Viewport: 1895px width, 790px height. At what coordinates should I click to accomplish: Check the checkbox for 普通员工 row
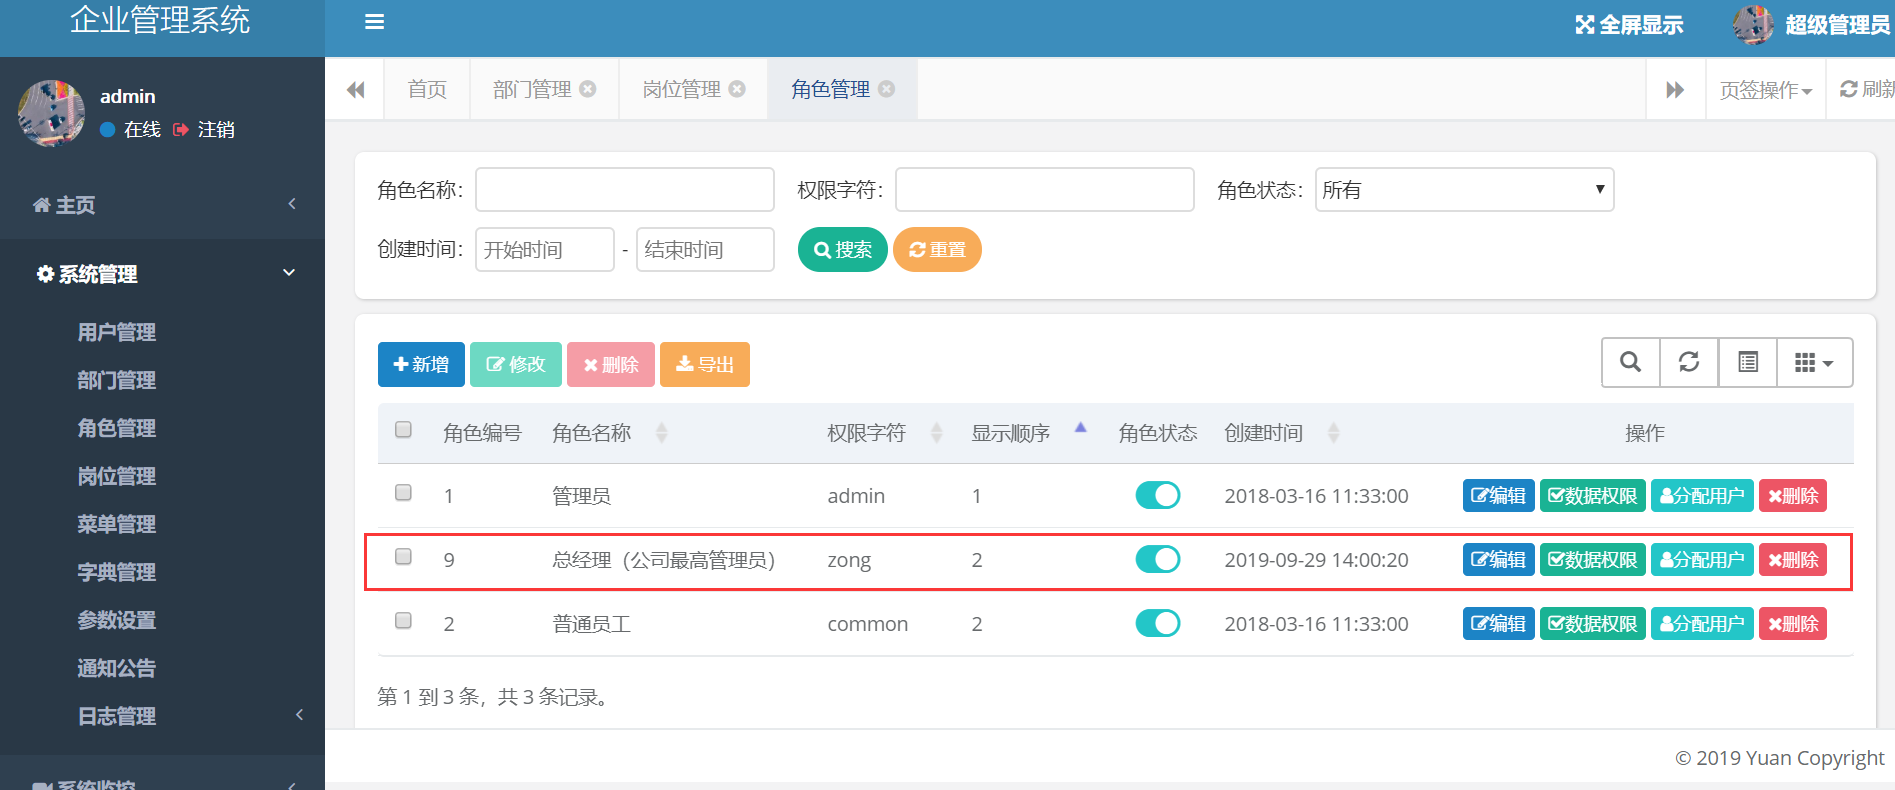tap(403, 620)
